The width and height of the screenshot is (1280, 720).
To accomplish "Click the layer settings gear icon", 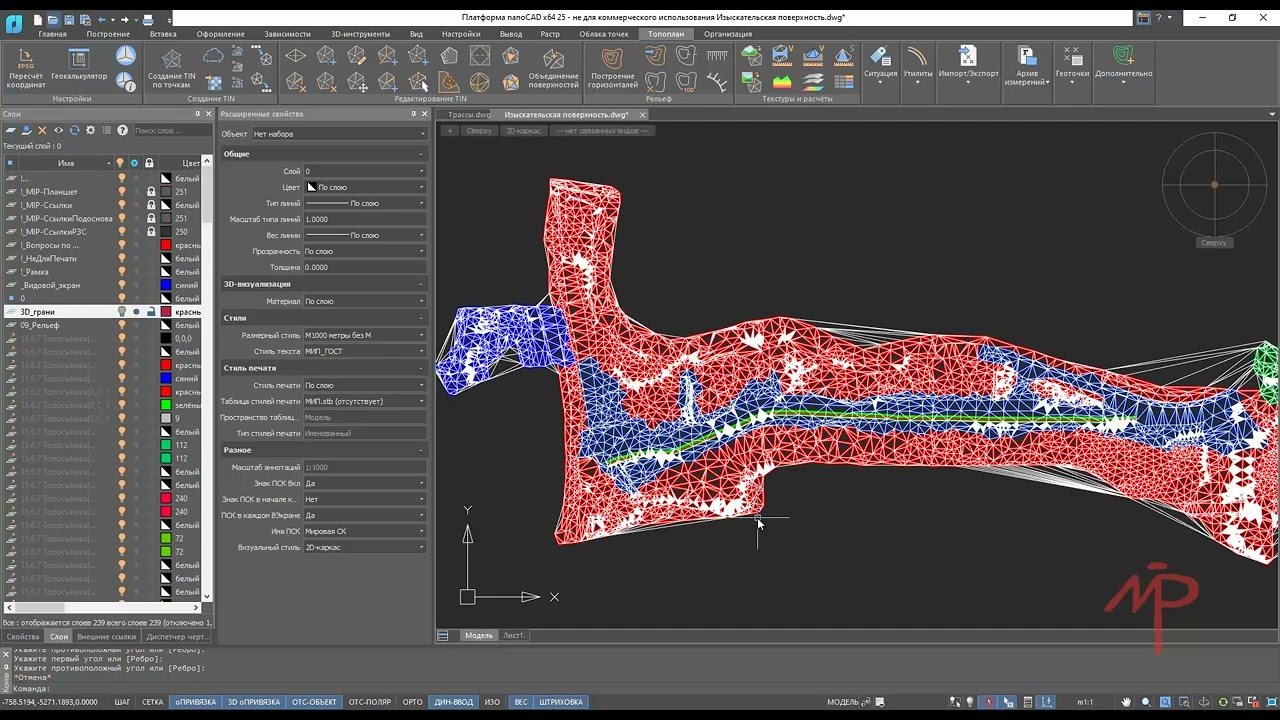I will tap(91, 130).
